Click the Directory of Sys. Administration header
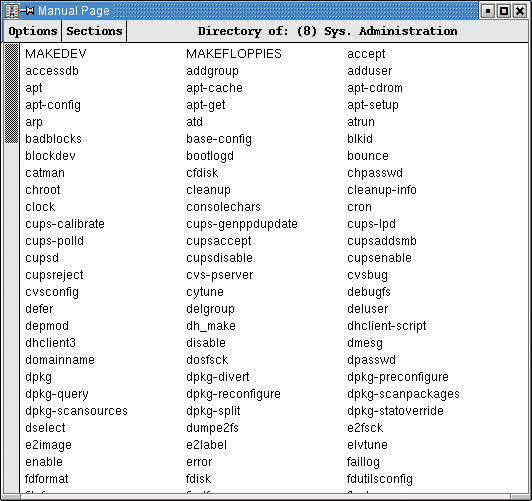This screenshot has height=501, width=532. click(x=327, y=31)
